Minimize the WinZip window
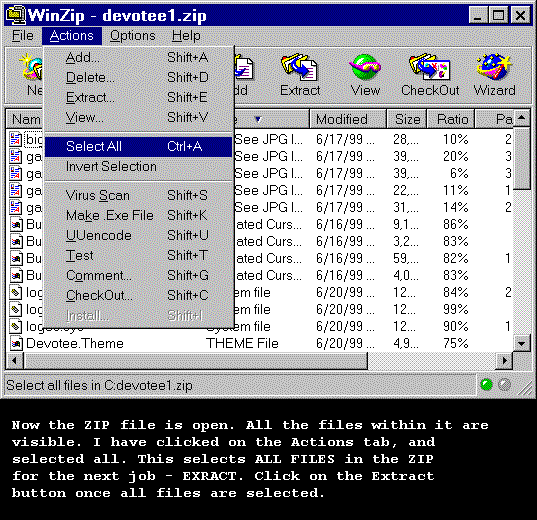537x520 pixels. click(x=477, y=16)
